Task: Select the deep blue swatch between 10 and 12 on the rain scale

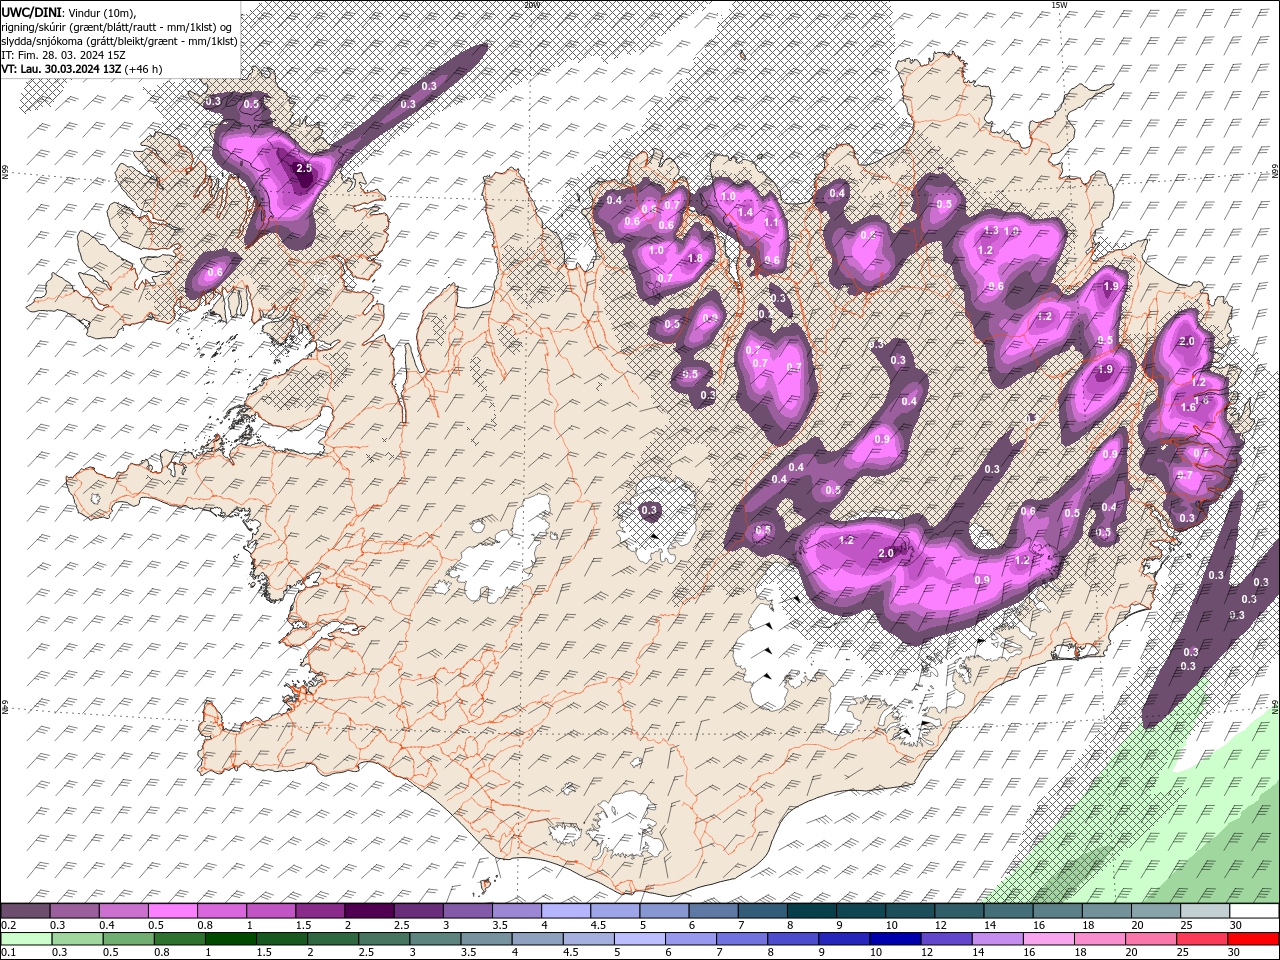Action: click(x=894, y=939)
